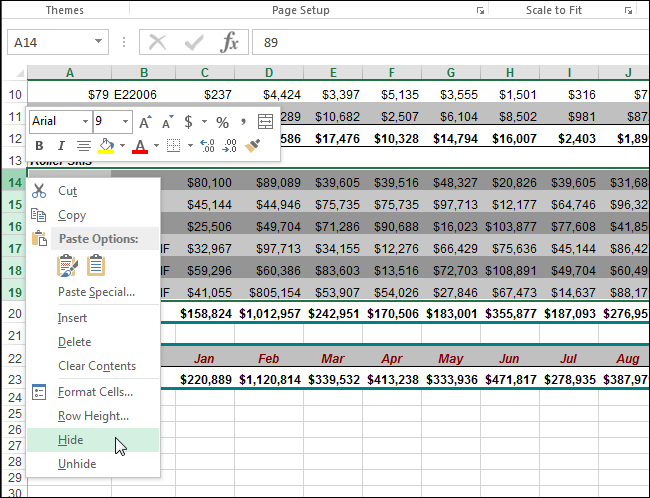Click the Insert Function fx icon

[x=229, y=42]
